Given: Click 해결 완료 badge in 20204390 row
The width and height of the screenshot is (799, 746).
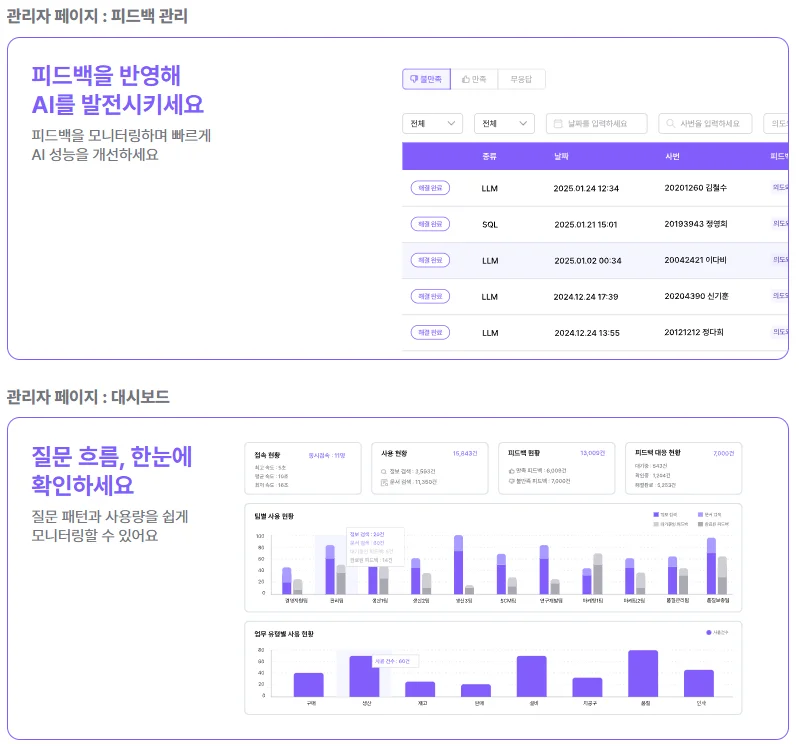Looking at the screenshot, I should tap(430, 297).
